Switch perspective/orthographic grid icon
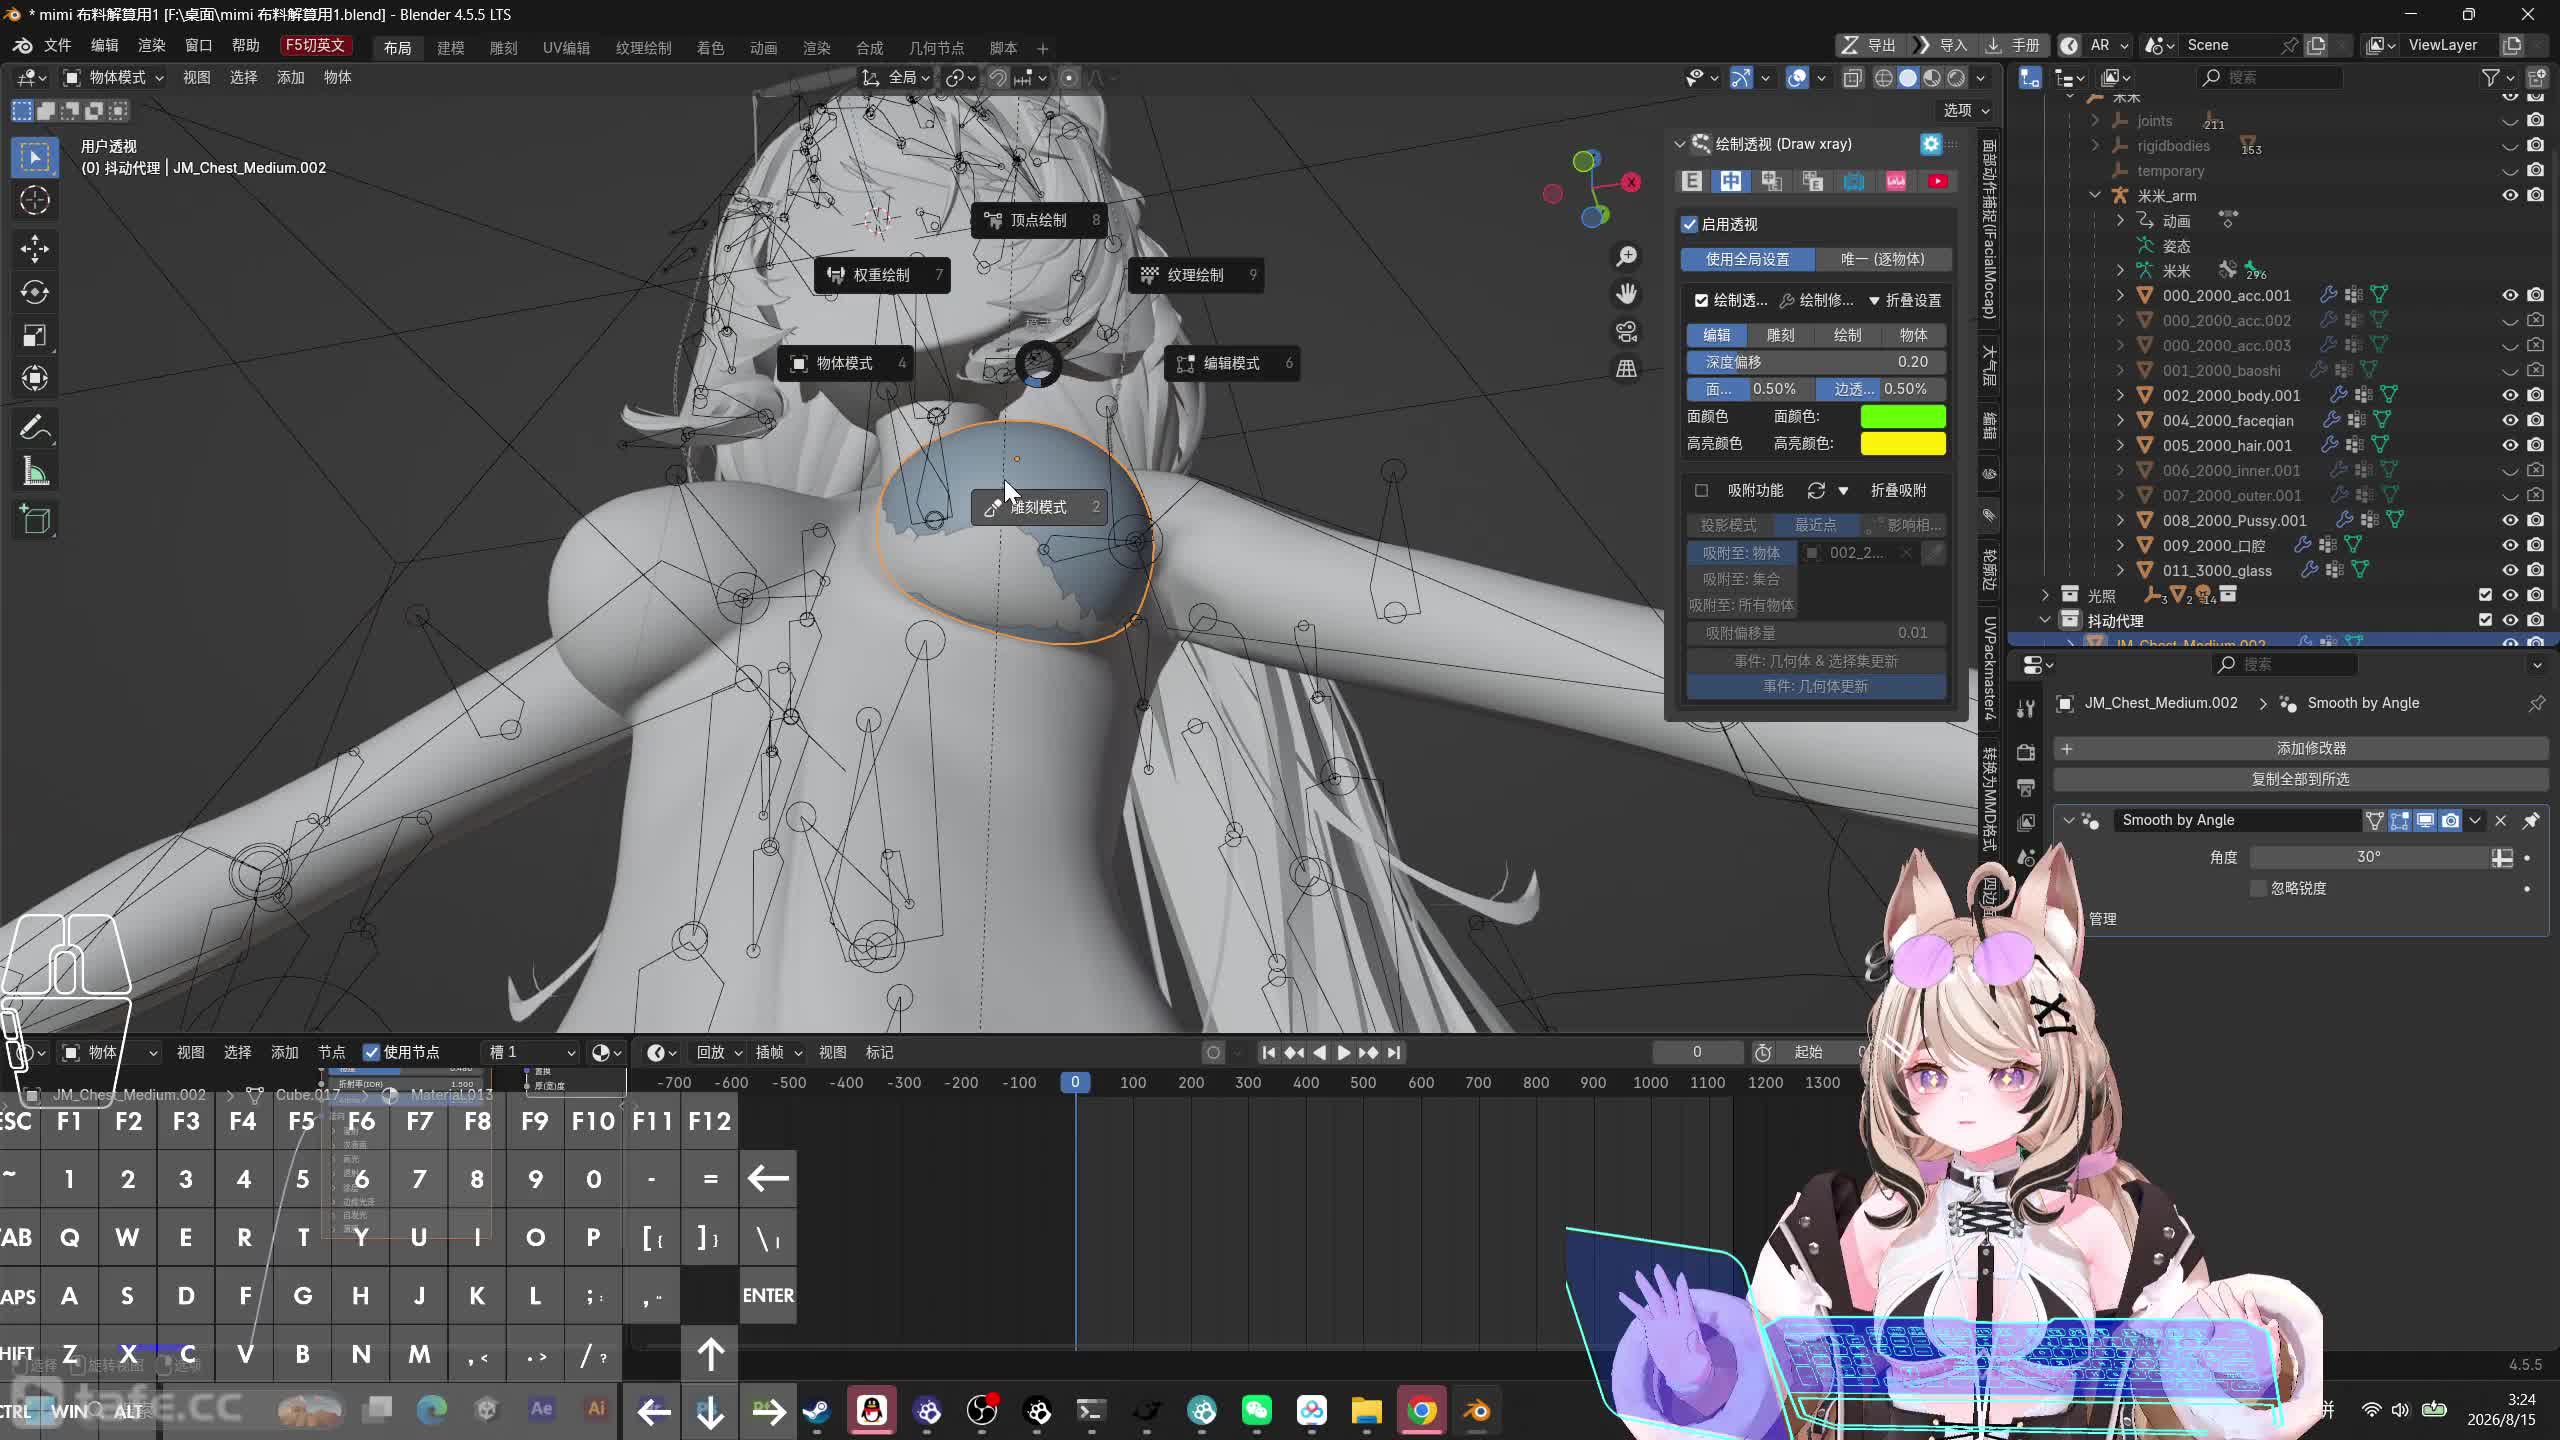 [1627, 369]
